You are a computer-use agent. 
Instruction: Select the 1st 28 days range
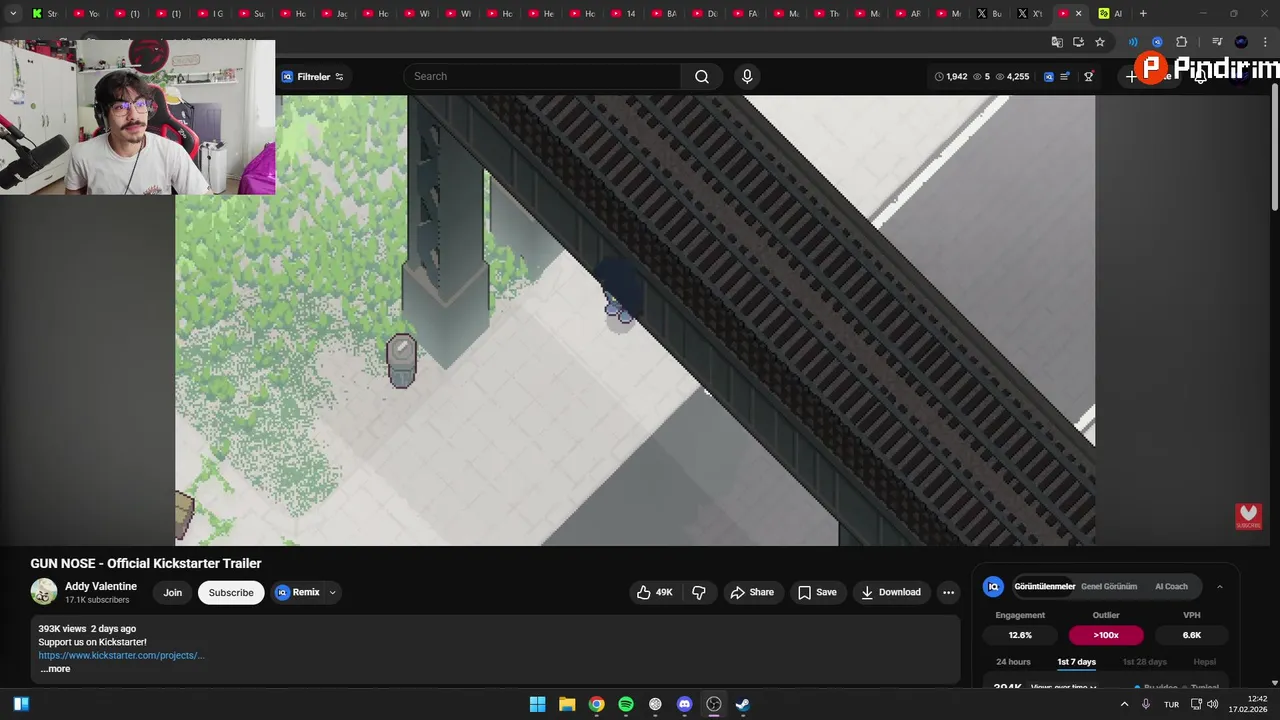[1144, 662]
